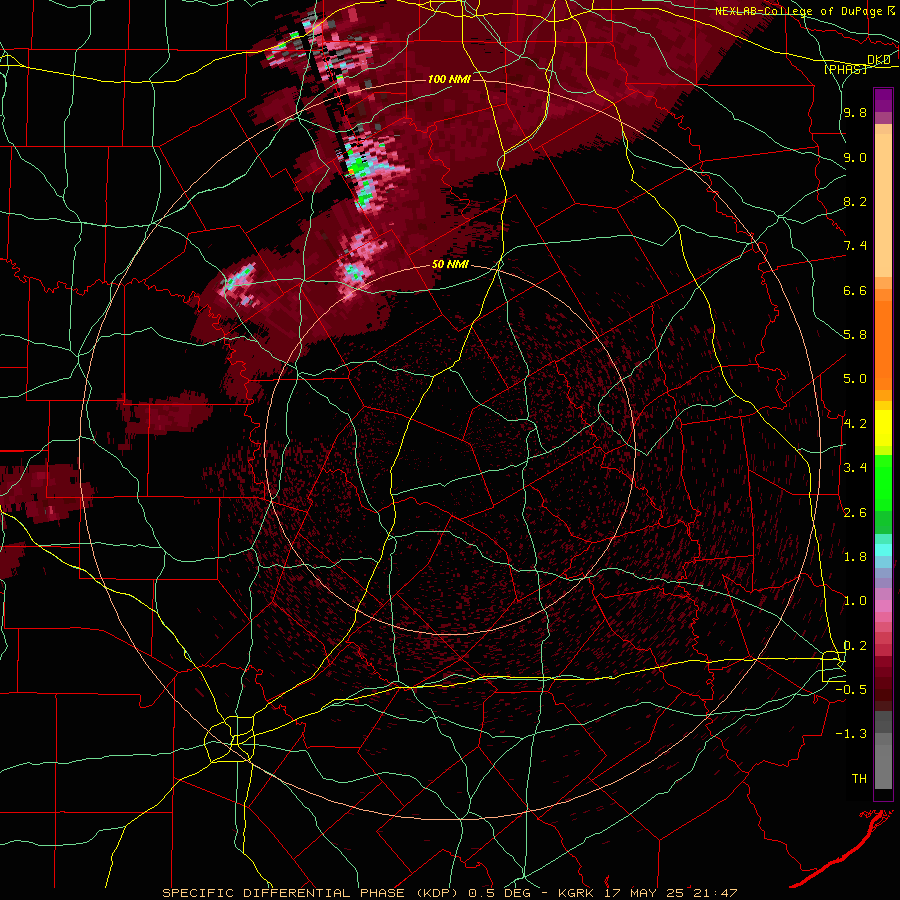Click the 0.2 scale value
Viewport: 900px width, 900px height.
coord(855,645)
